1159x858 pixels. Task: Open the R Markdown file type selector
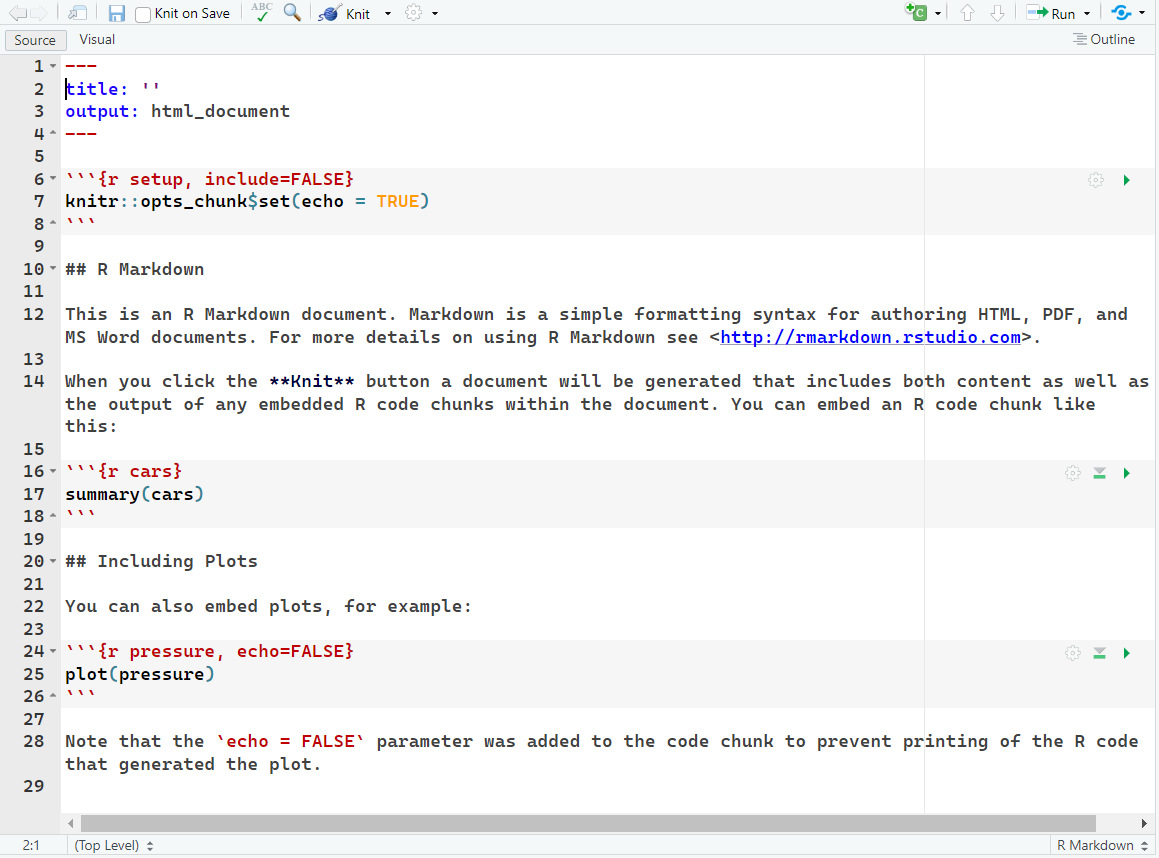(1102, 845)
